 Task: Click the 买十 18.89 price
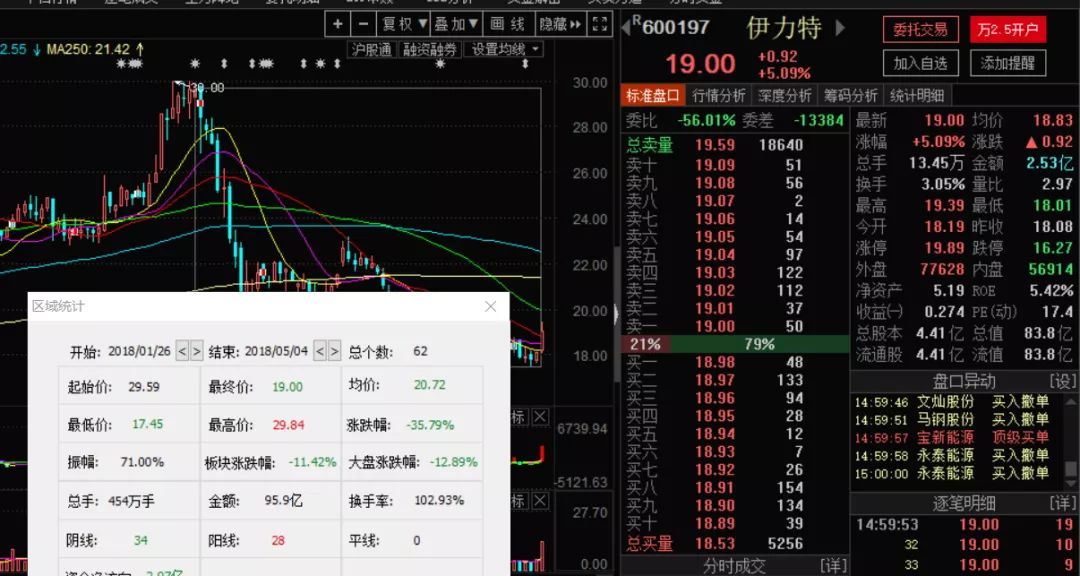pyautogui.click(x=714, y=524)
